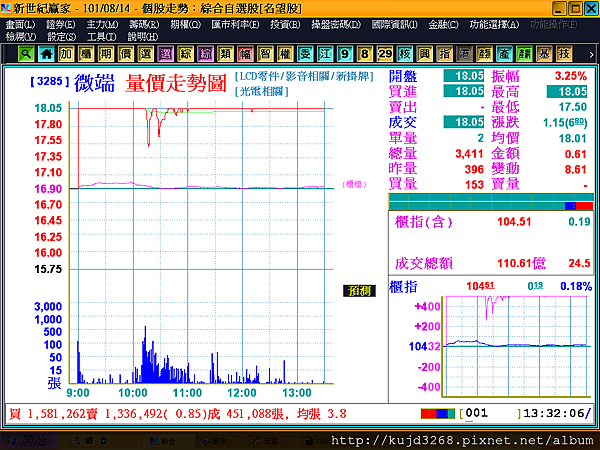Open the 投資(B) menu
This screenshot has width=600, height=450.
click(x=285, y=25)
